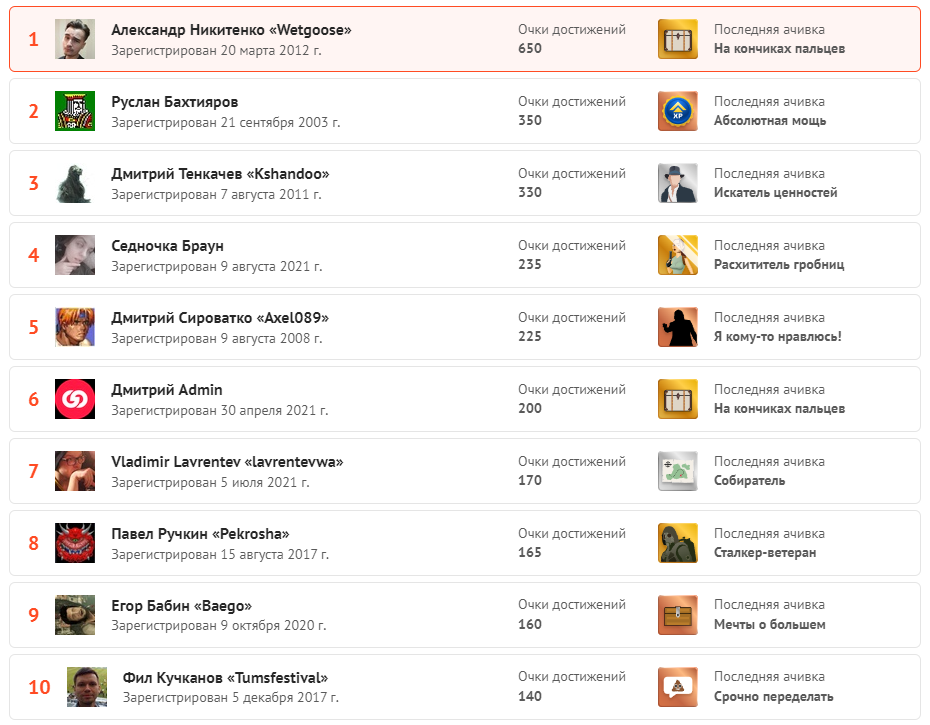Image resolution: width=930 pixels, height=725 pixels.
Task: Select text Зарегистрирован 21 сентября 2003 г.
Action: click(226, 123)
